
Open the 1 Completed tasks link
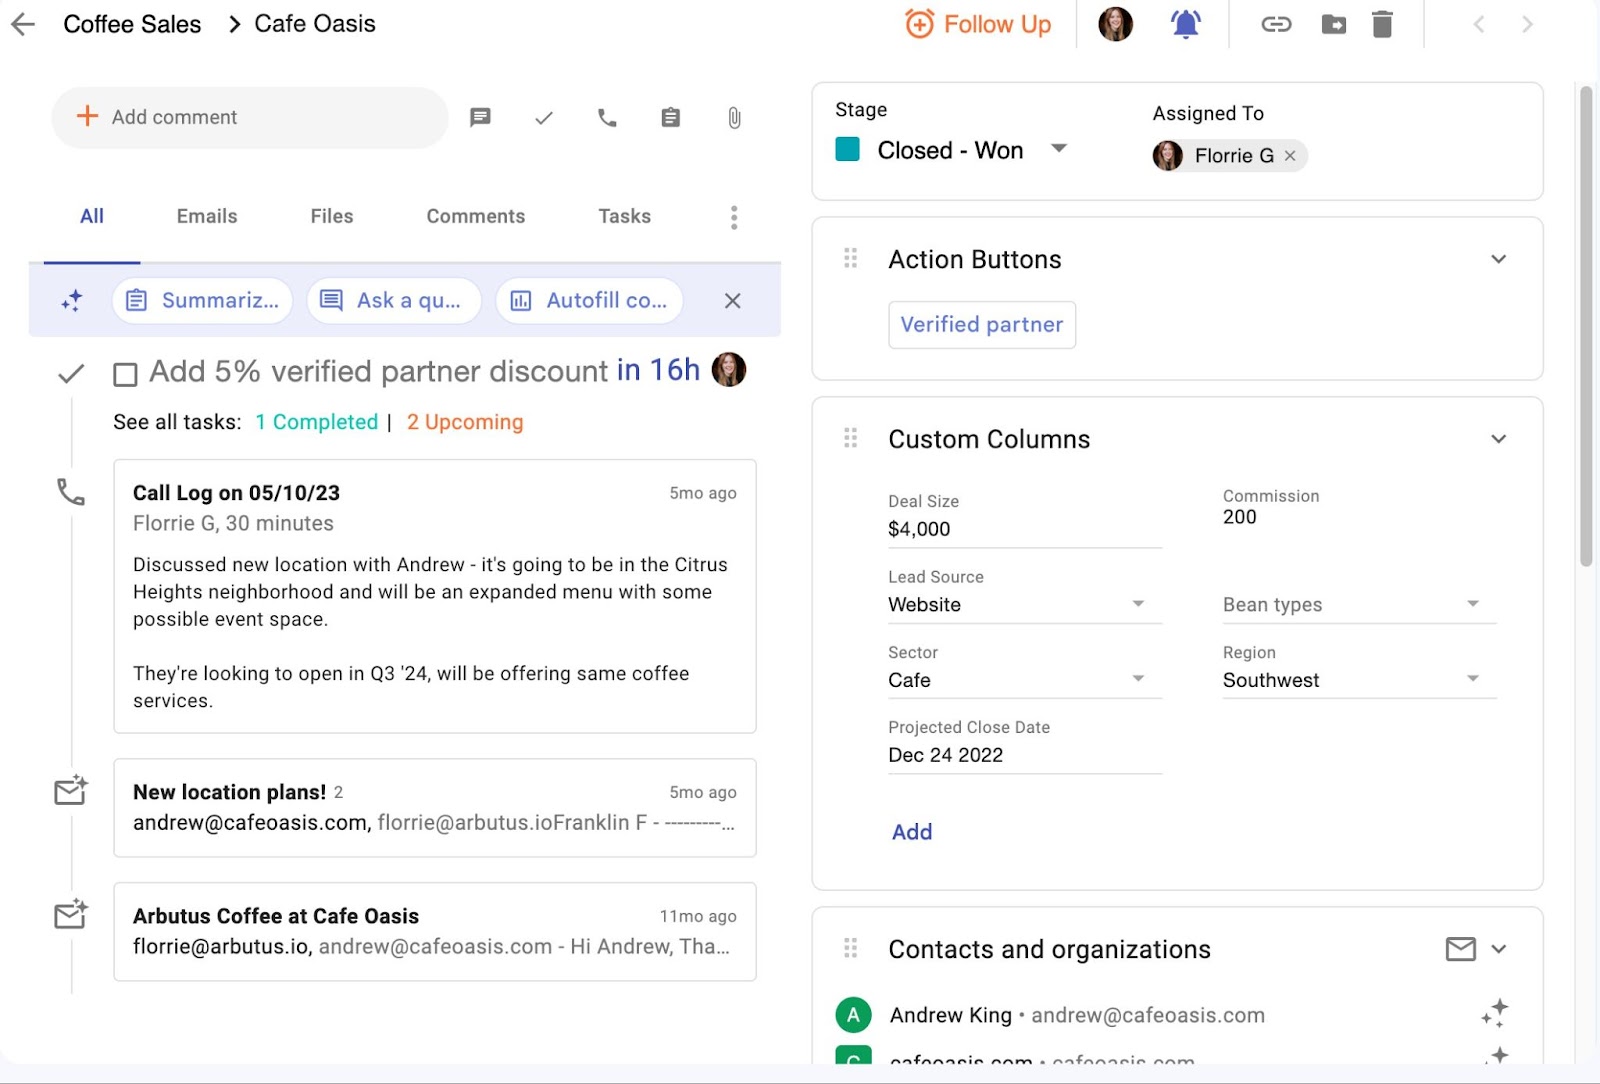tap(317, 422)
